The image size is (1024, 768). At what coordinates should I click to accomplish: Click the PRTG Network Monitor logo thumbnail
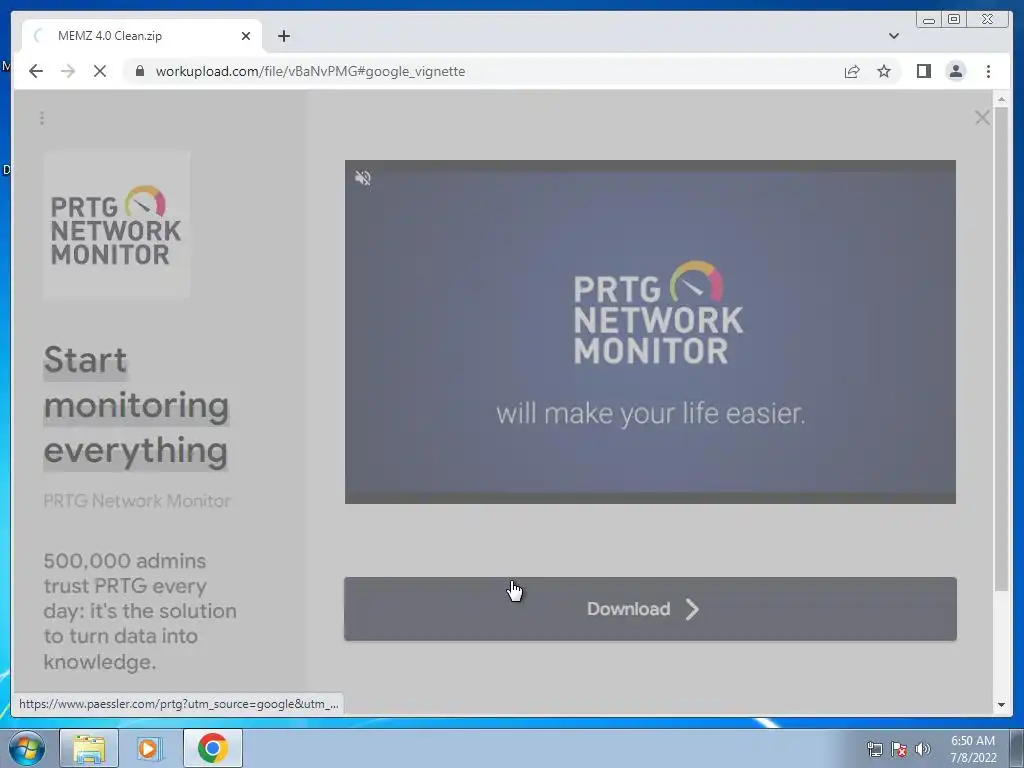tap(116, 225)
